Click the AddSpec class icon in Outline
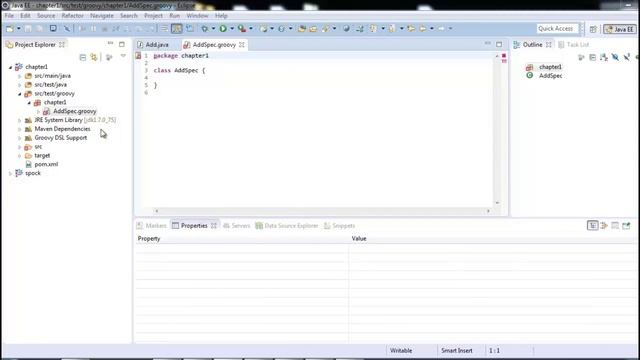Viewport: 640px width, 360px height. (529, 76)
